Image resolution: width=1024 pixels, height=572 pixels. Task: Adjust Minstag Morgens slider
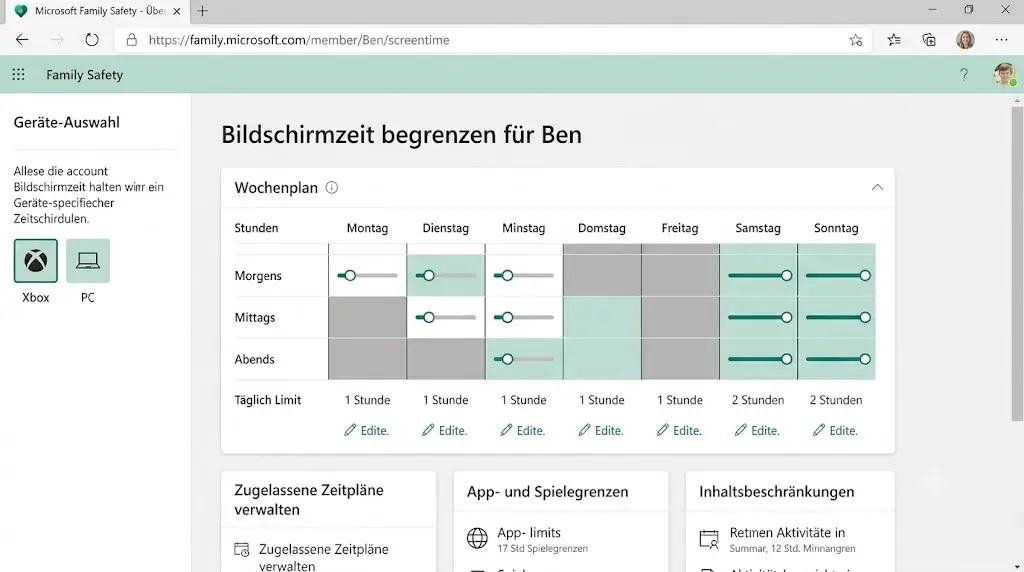click(x=524, y=276)
